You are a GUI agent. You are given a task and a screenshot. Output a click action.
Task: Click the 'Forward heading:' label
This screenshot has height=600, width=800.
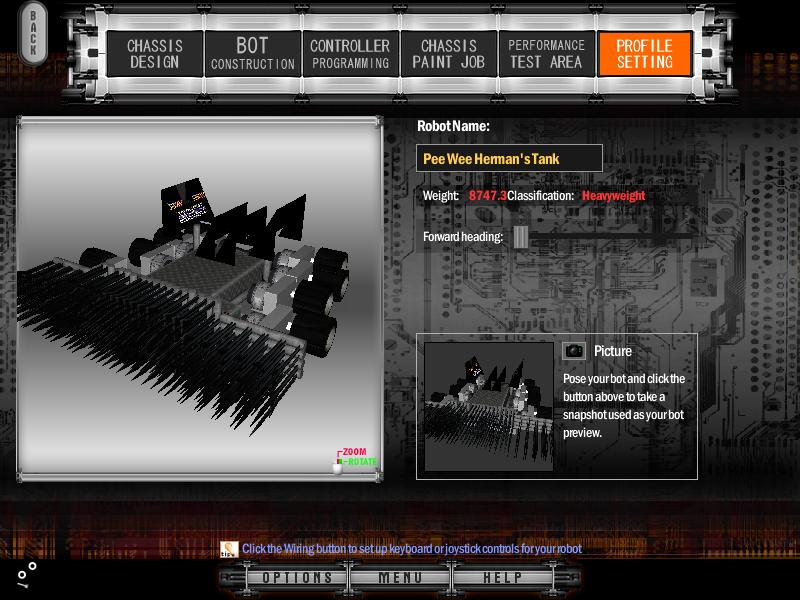pyautogui.click(x=463, y=237)
